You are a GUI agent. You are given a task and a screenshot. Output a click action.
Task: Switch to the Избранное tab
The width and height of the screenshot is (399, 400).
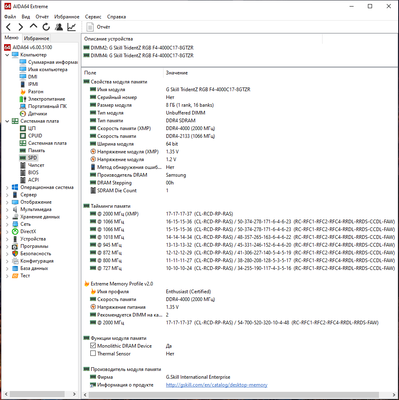(x=37, y=38)
